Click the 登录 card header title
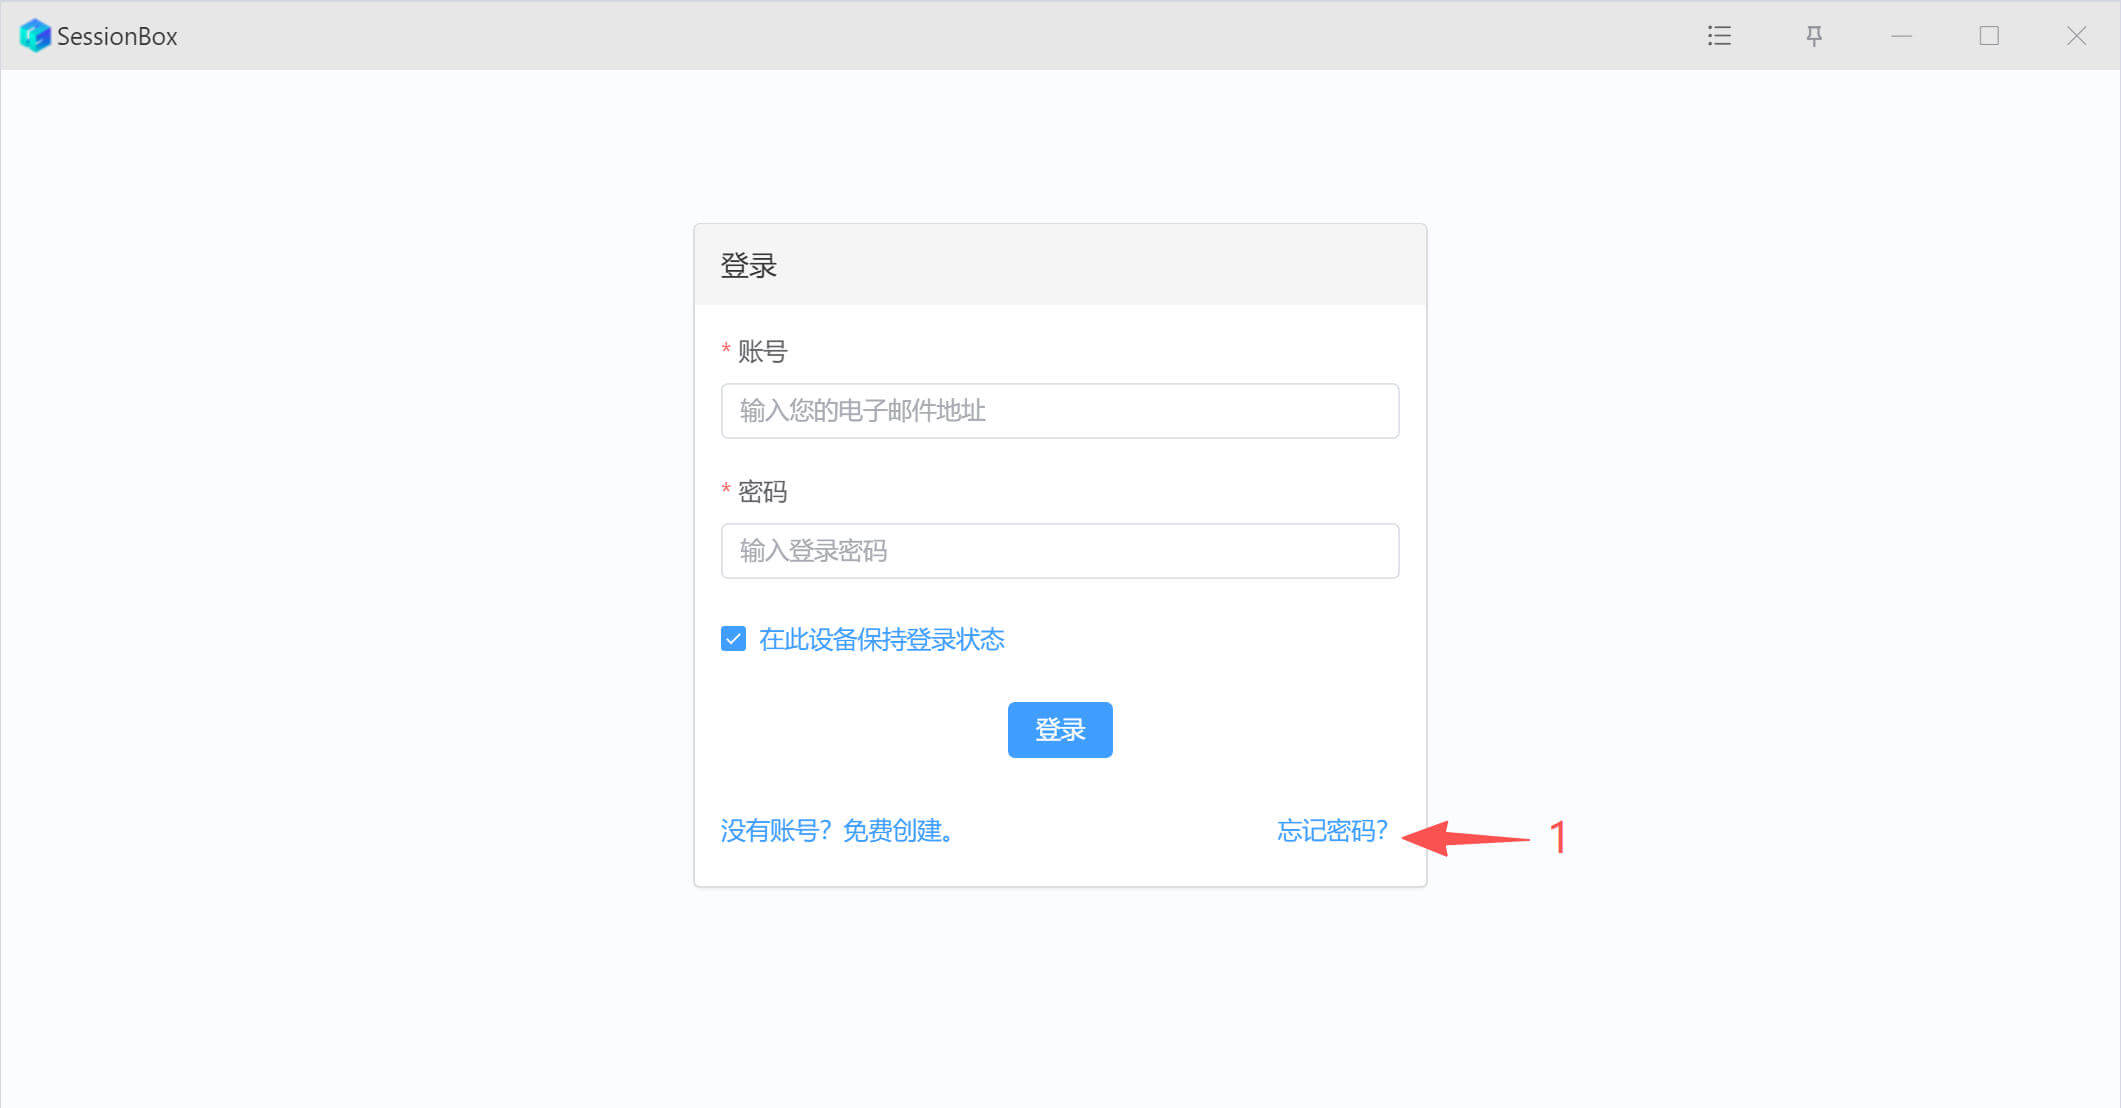Viewport: 2121px width, 1108px height. (x=748, y=266)
